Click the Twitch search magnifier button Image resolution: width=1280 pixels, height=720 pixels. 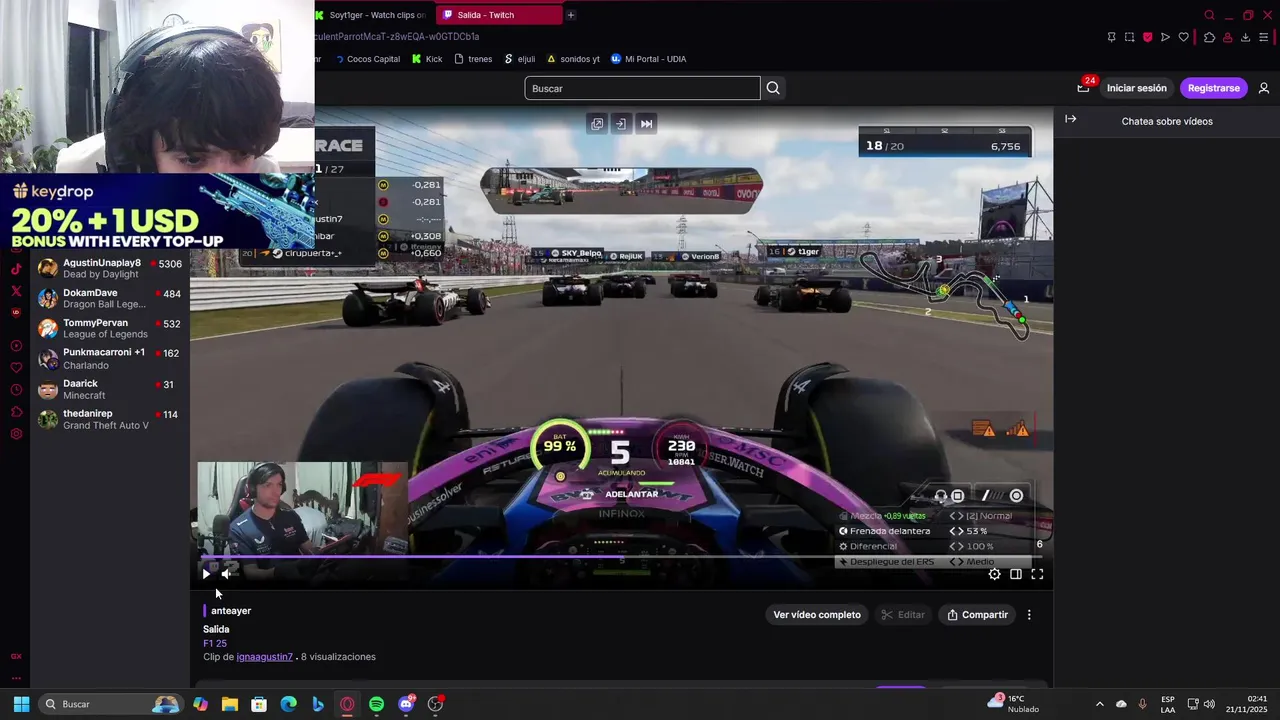[x=773, y=88]
